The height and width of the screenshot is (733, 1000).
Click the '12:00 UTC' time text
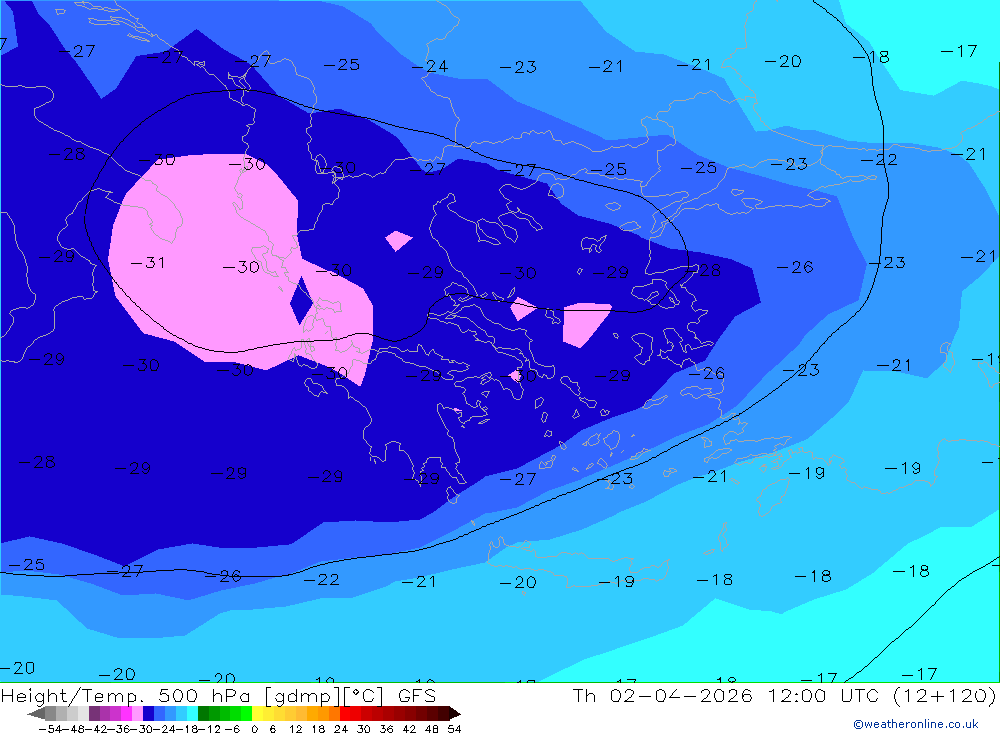(x=823, y=695)
